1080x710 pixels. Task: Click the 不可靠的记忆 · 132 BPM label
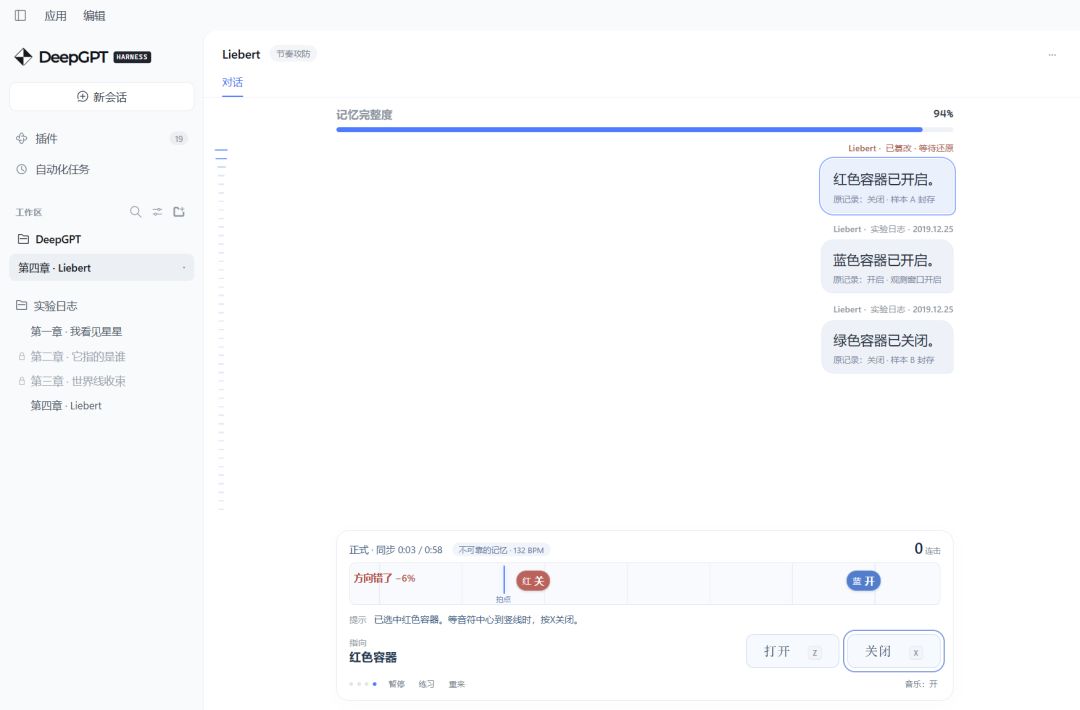pyautogui.click(x=501, y=550)
